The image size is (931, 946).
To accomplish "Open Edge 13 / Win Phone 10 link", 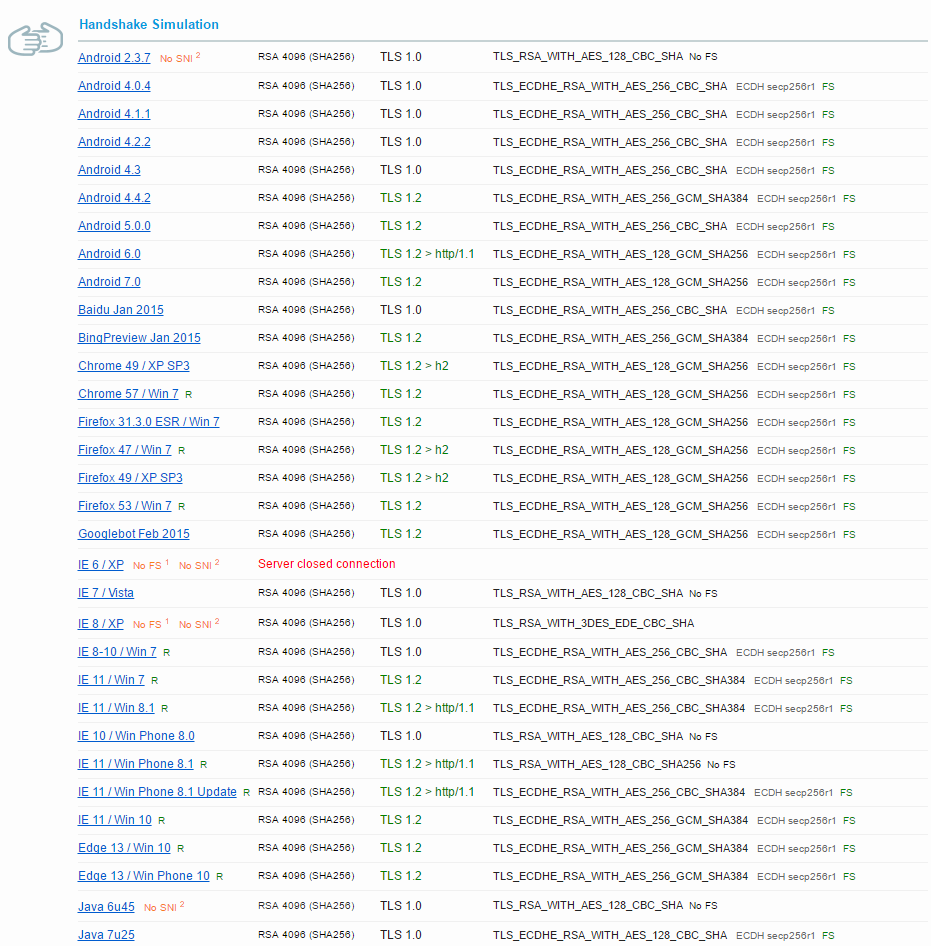I will (143, 876).
